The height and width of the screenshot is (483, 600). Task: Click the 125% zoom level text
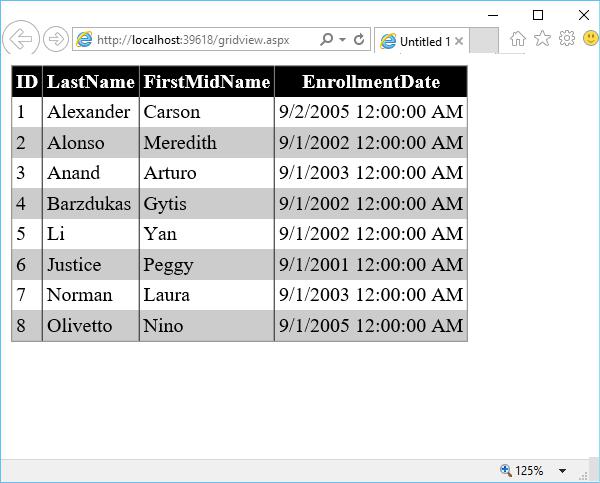(x=529, y=471)
